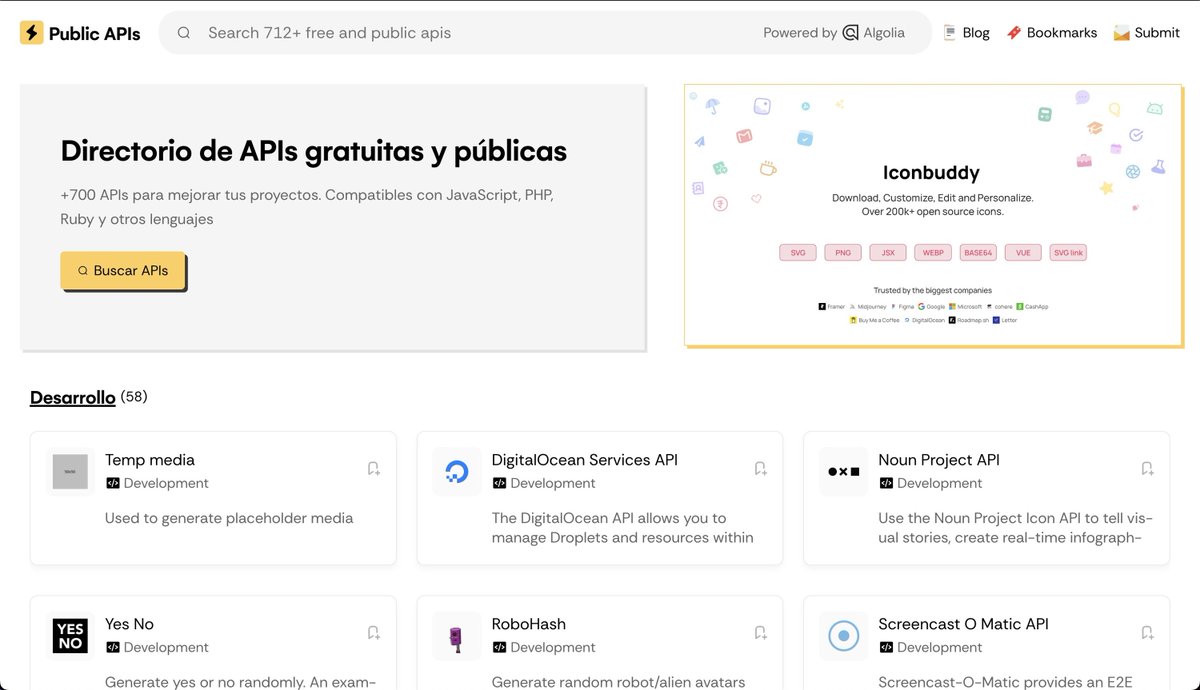Click the Screencast O Matic circle logo
Image resolution: width=1200 pixels, height=690 pixels.
point(843,635)
